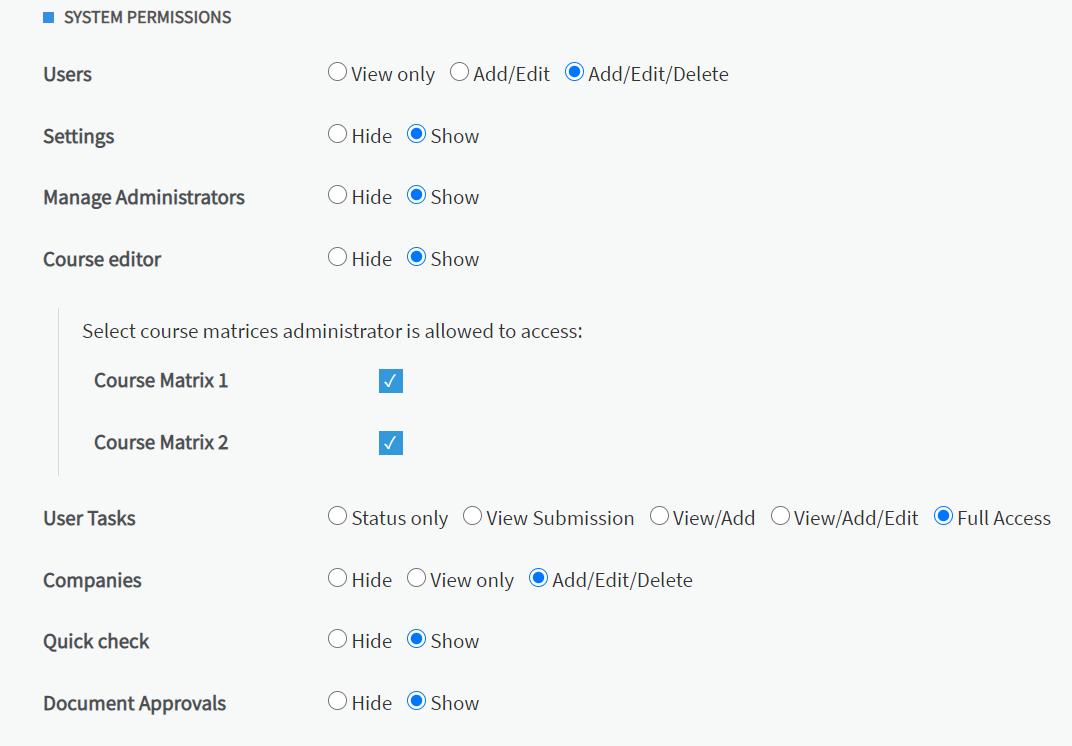This screenshot has height=746, width=1072.
Task: Hide the Course editor
Action: tap(337, 258)
